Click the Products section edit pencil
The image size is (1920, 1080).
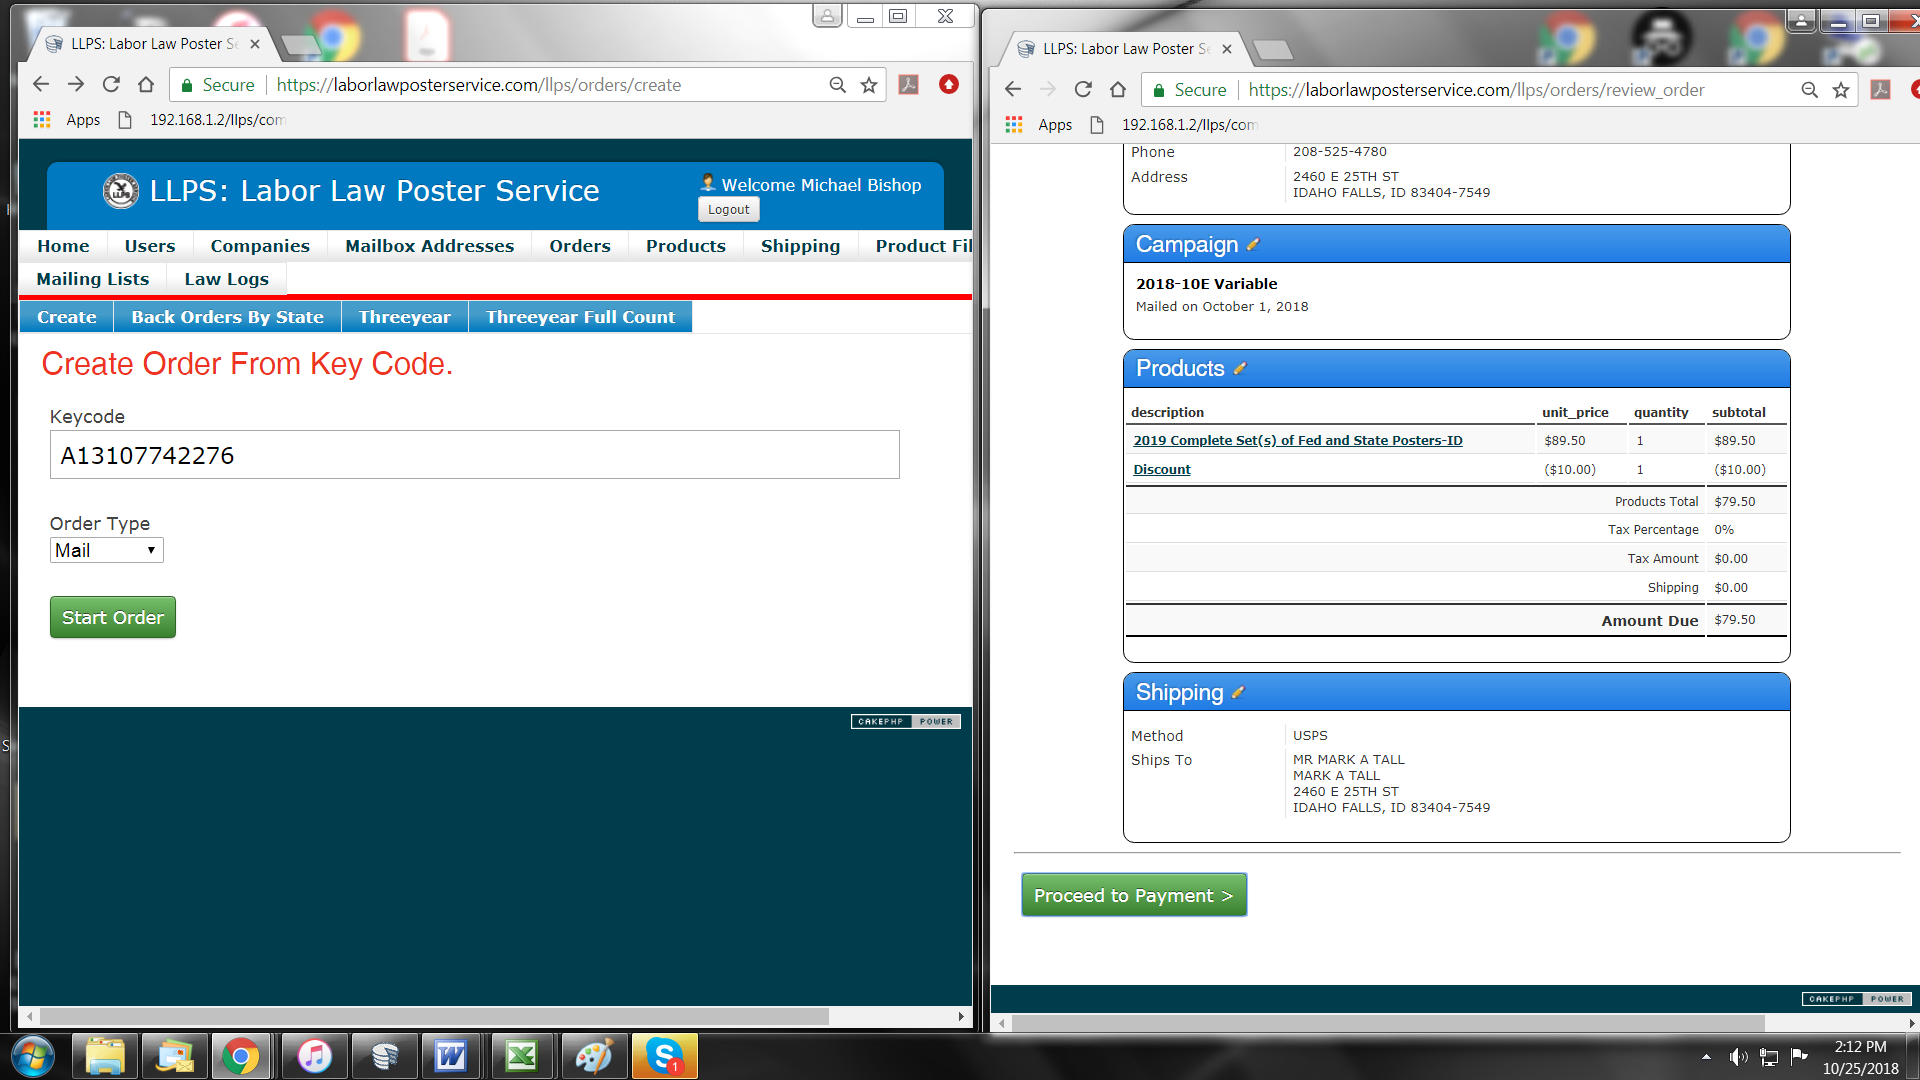(1240, 369)
